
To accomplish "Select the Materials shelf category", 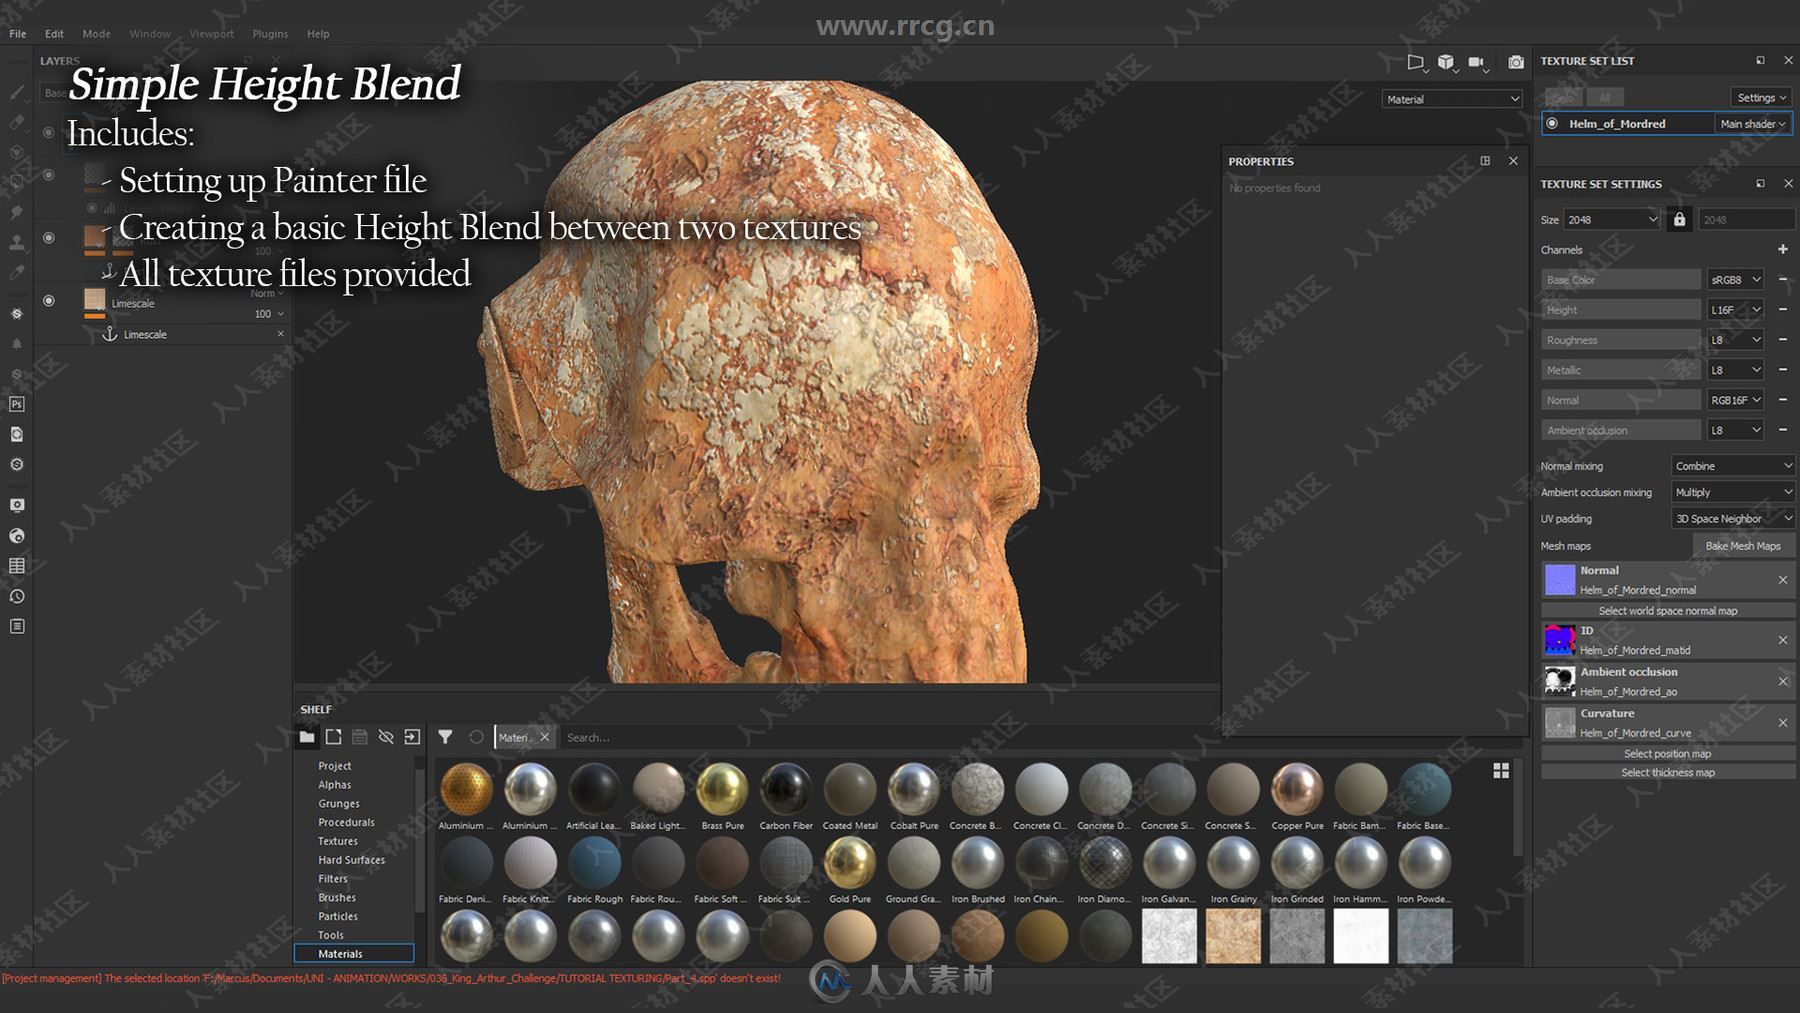I will coord(354,954).
